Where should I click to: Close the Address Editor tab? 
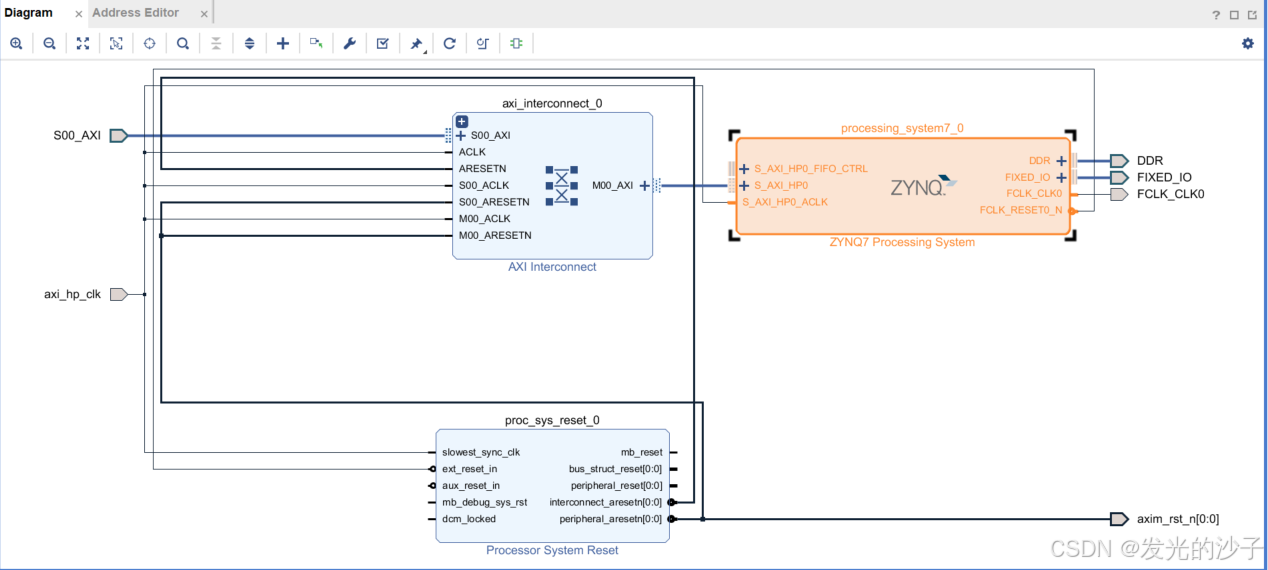[x=204, y=15]
